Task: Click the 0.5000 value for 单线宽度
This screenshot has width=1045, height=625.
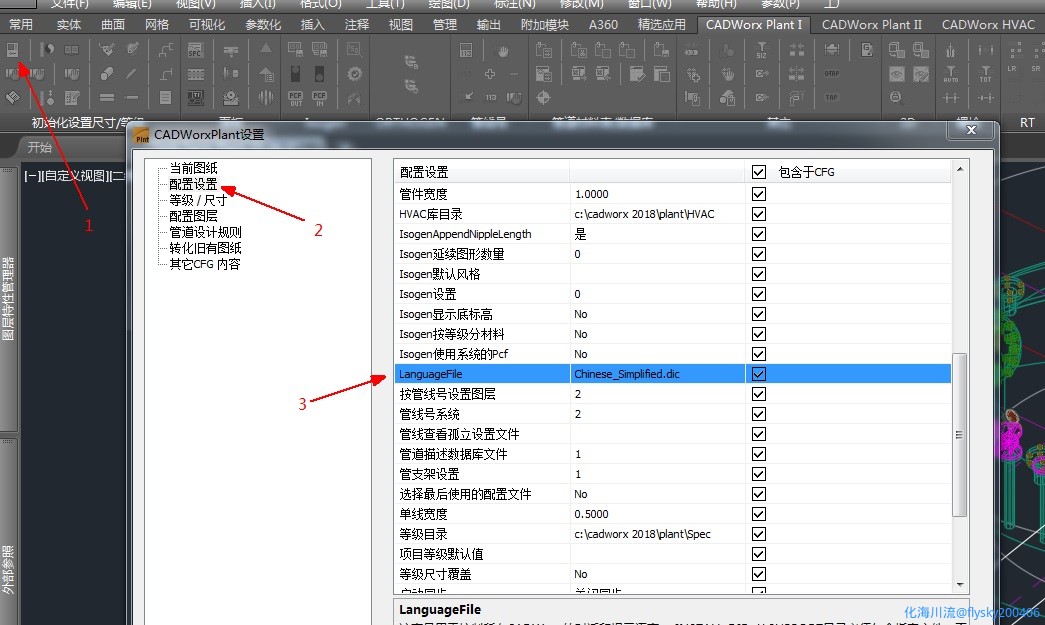Action: click(657, 514)
